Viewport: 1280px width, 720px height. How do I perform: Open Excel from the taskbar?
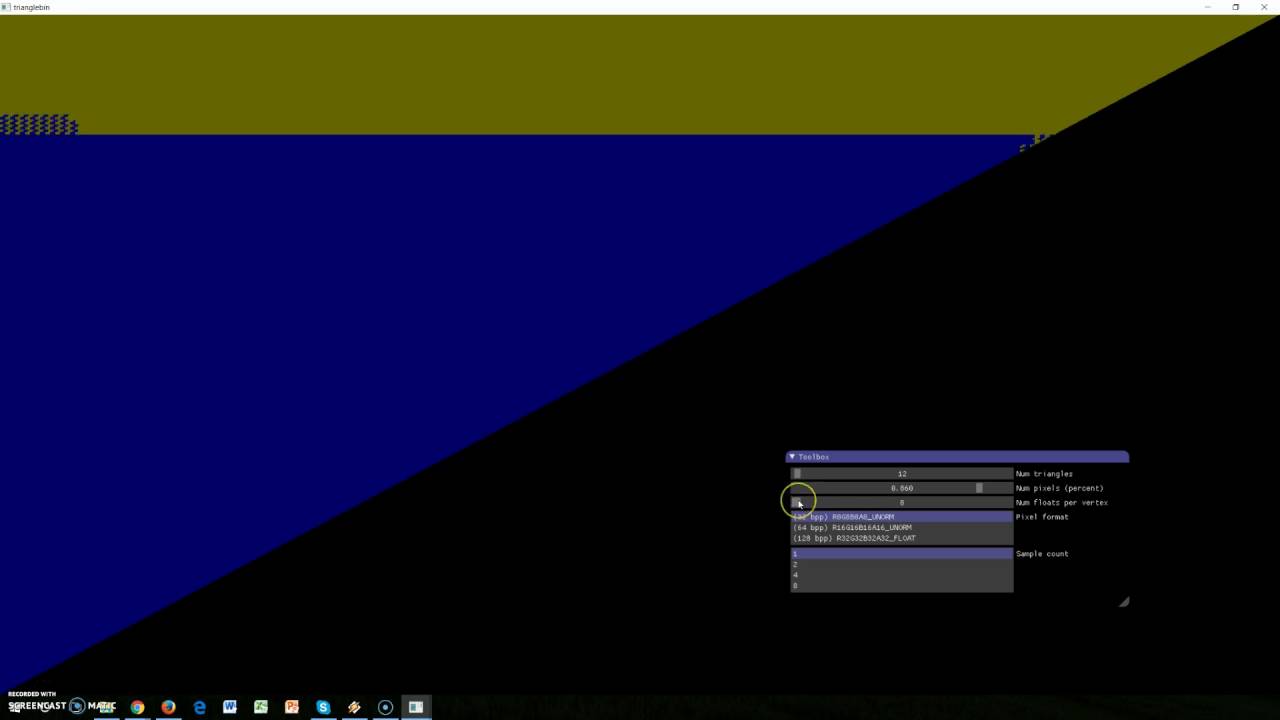[261, 707]
